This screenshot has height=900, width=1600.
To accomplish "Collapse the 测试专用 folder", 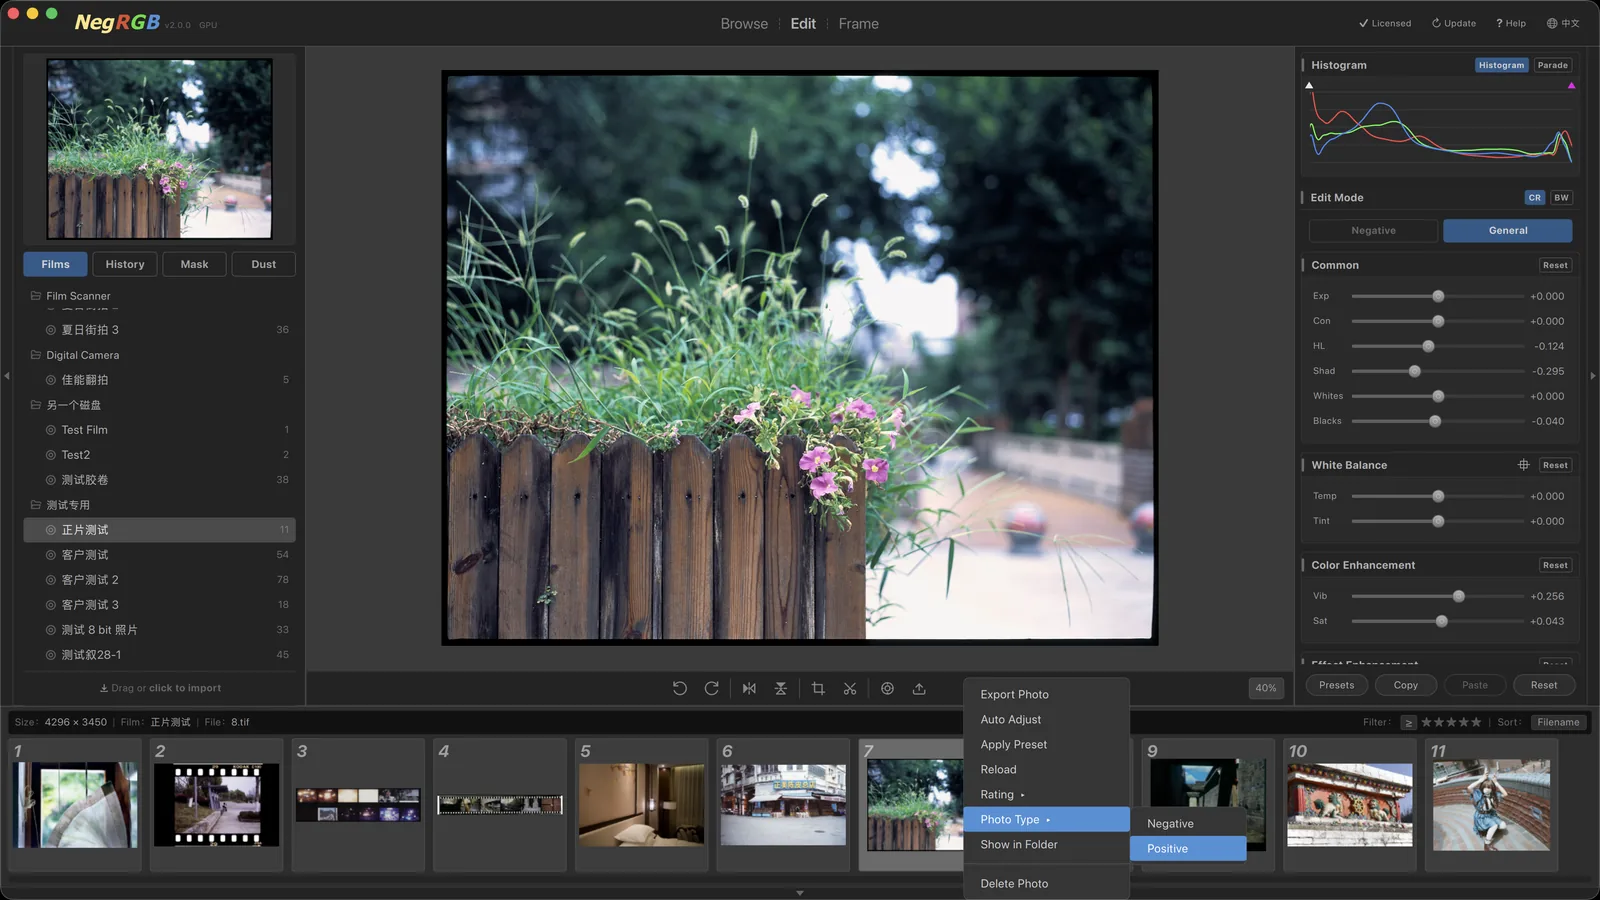I will point(36,505).
